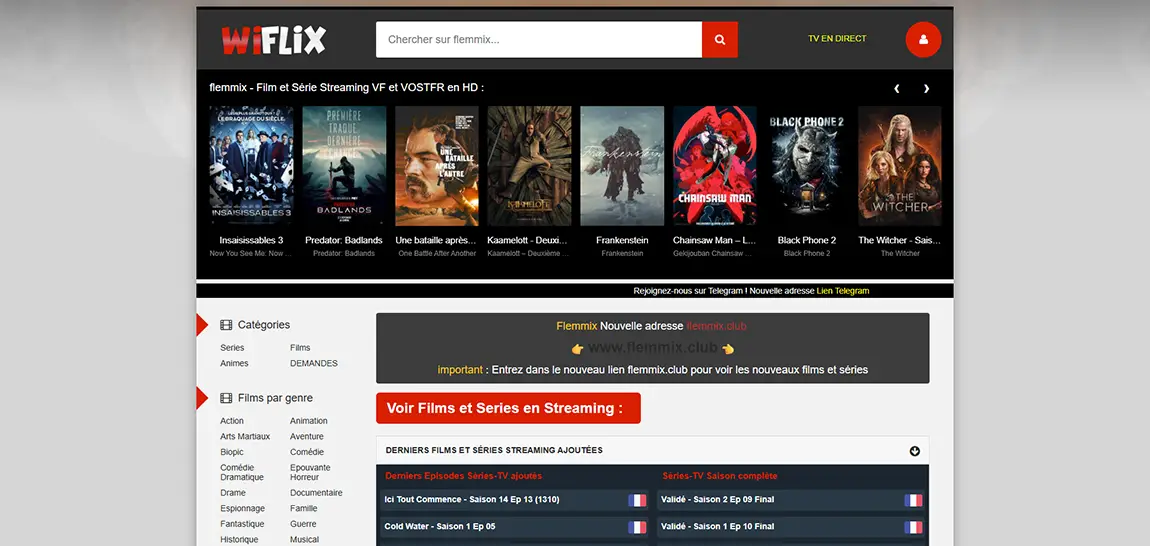1150x546 pixels.
Task: Go to next carousel slide arrow
Action: [926, 88]
